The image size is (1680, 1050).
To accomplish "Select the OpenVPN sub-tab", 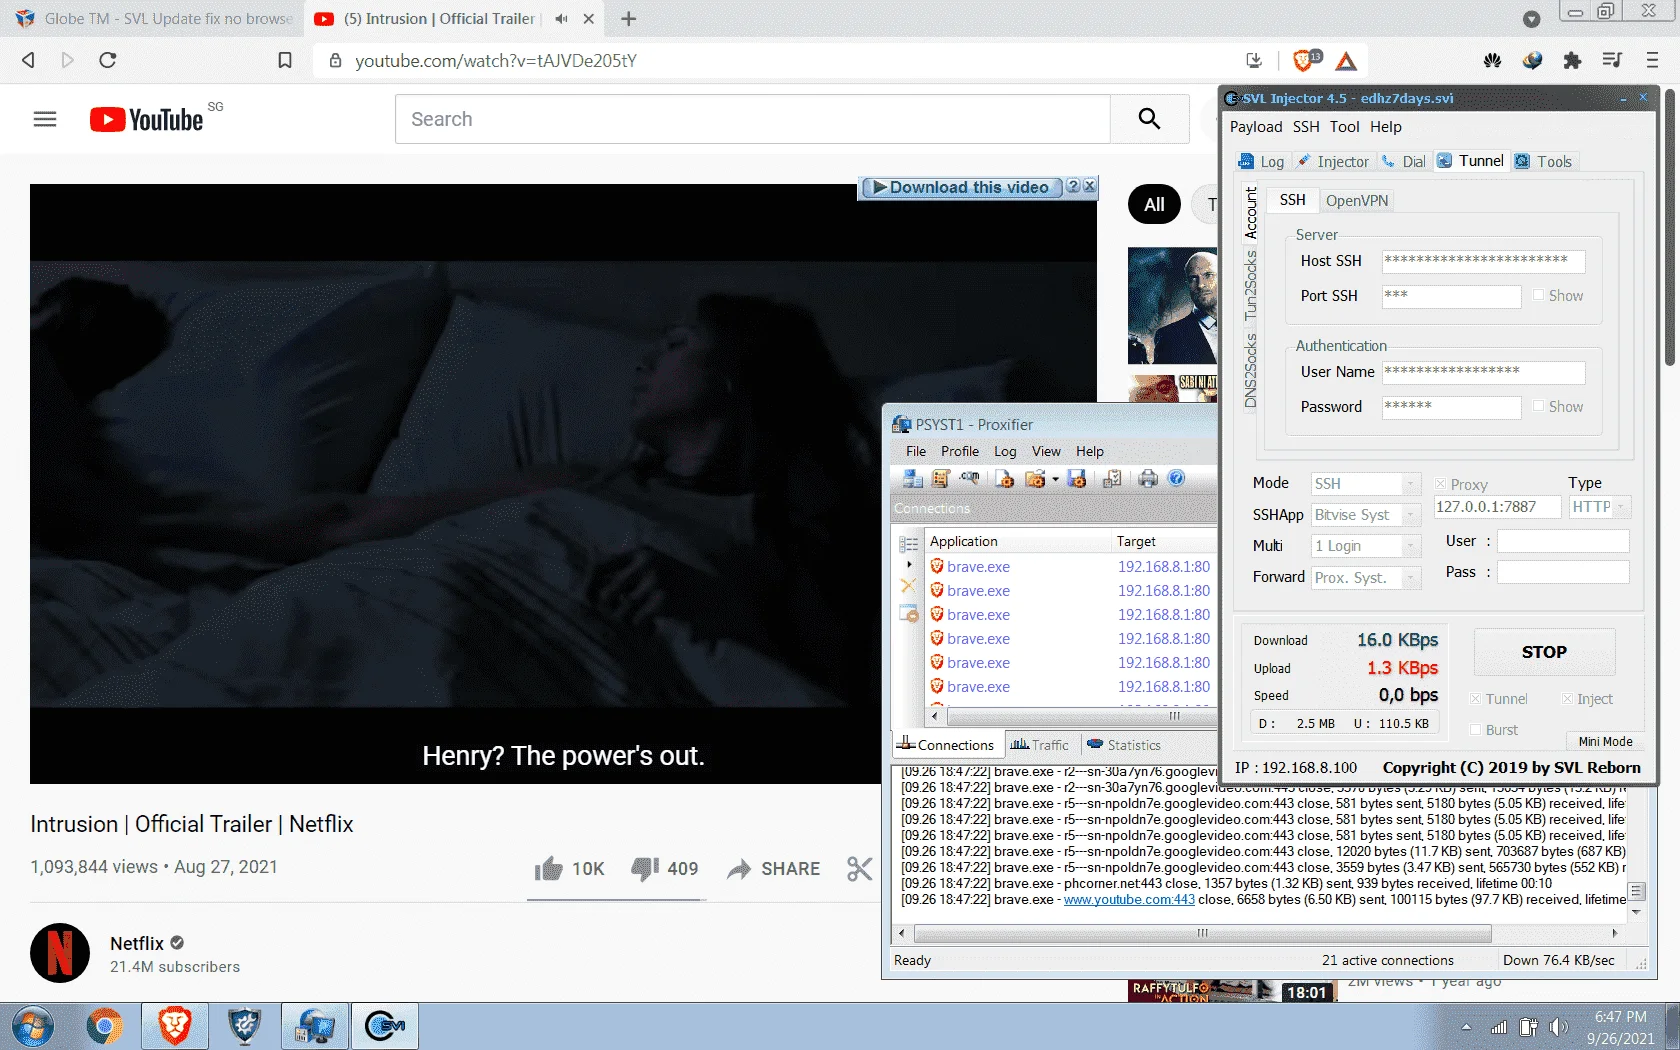I will 1357,200.
